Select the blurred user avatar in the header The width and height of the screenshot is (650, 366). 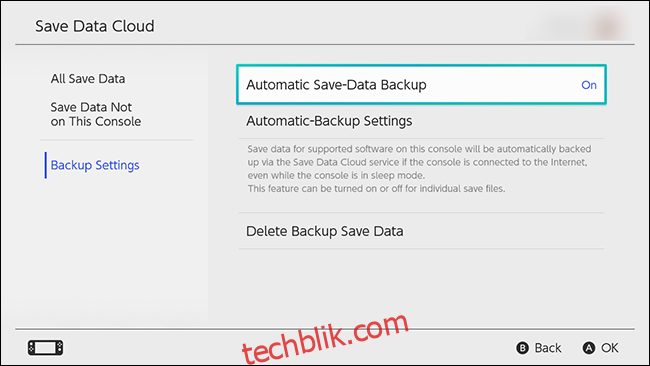click(608, 25)
